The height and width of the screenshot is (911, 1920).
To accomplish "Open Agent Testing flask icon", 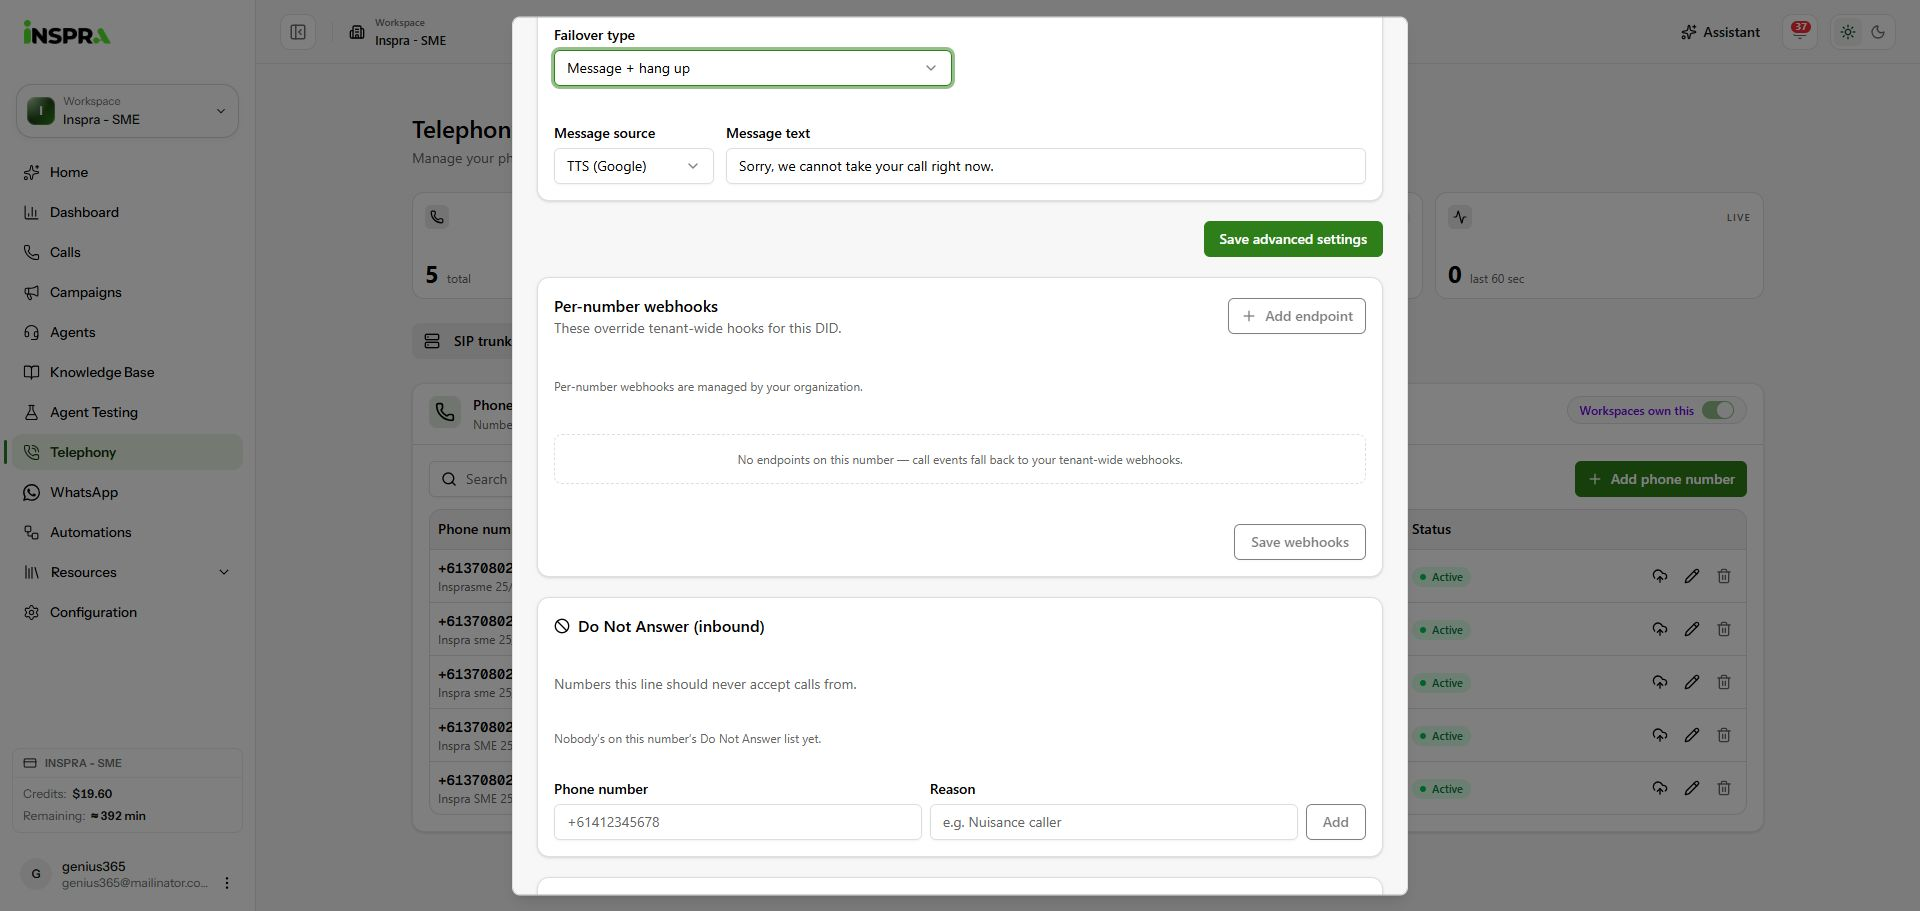I will [x=32, y=412].
